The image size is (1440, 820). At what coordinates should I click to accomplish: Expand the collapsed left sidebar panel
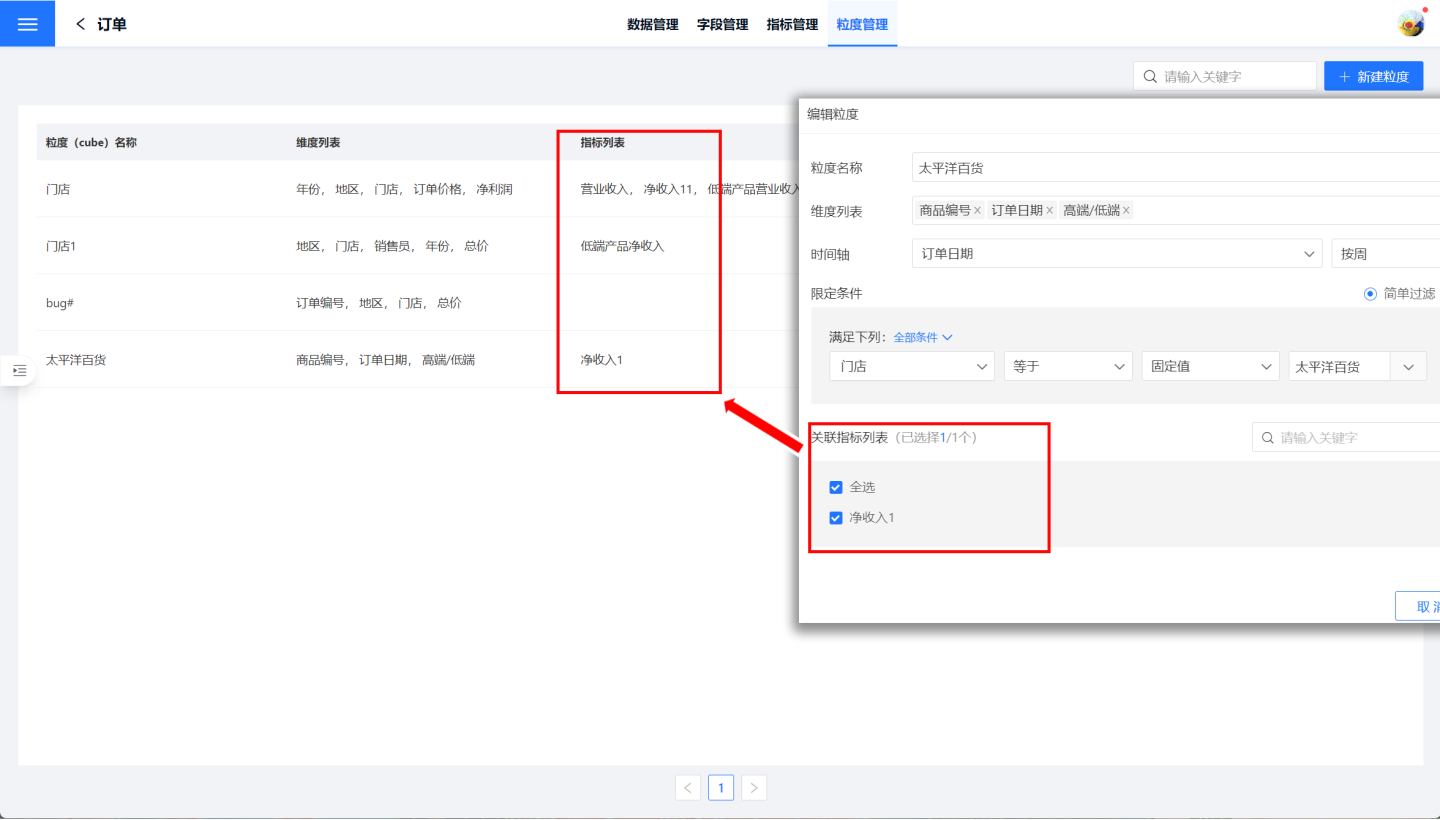[19, 371]
